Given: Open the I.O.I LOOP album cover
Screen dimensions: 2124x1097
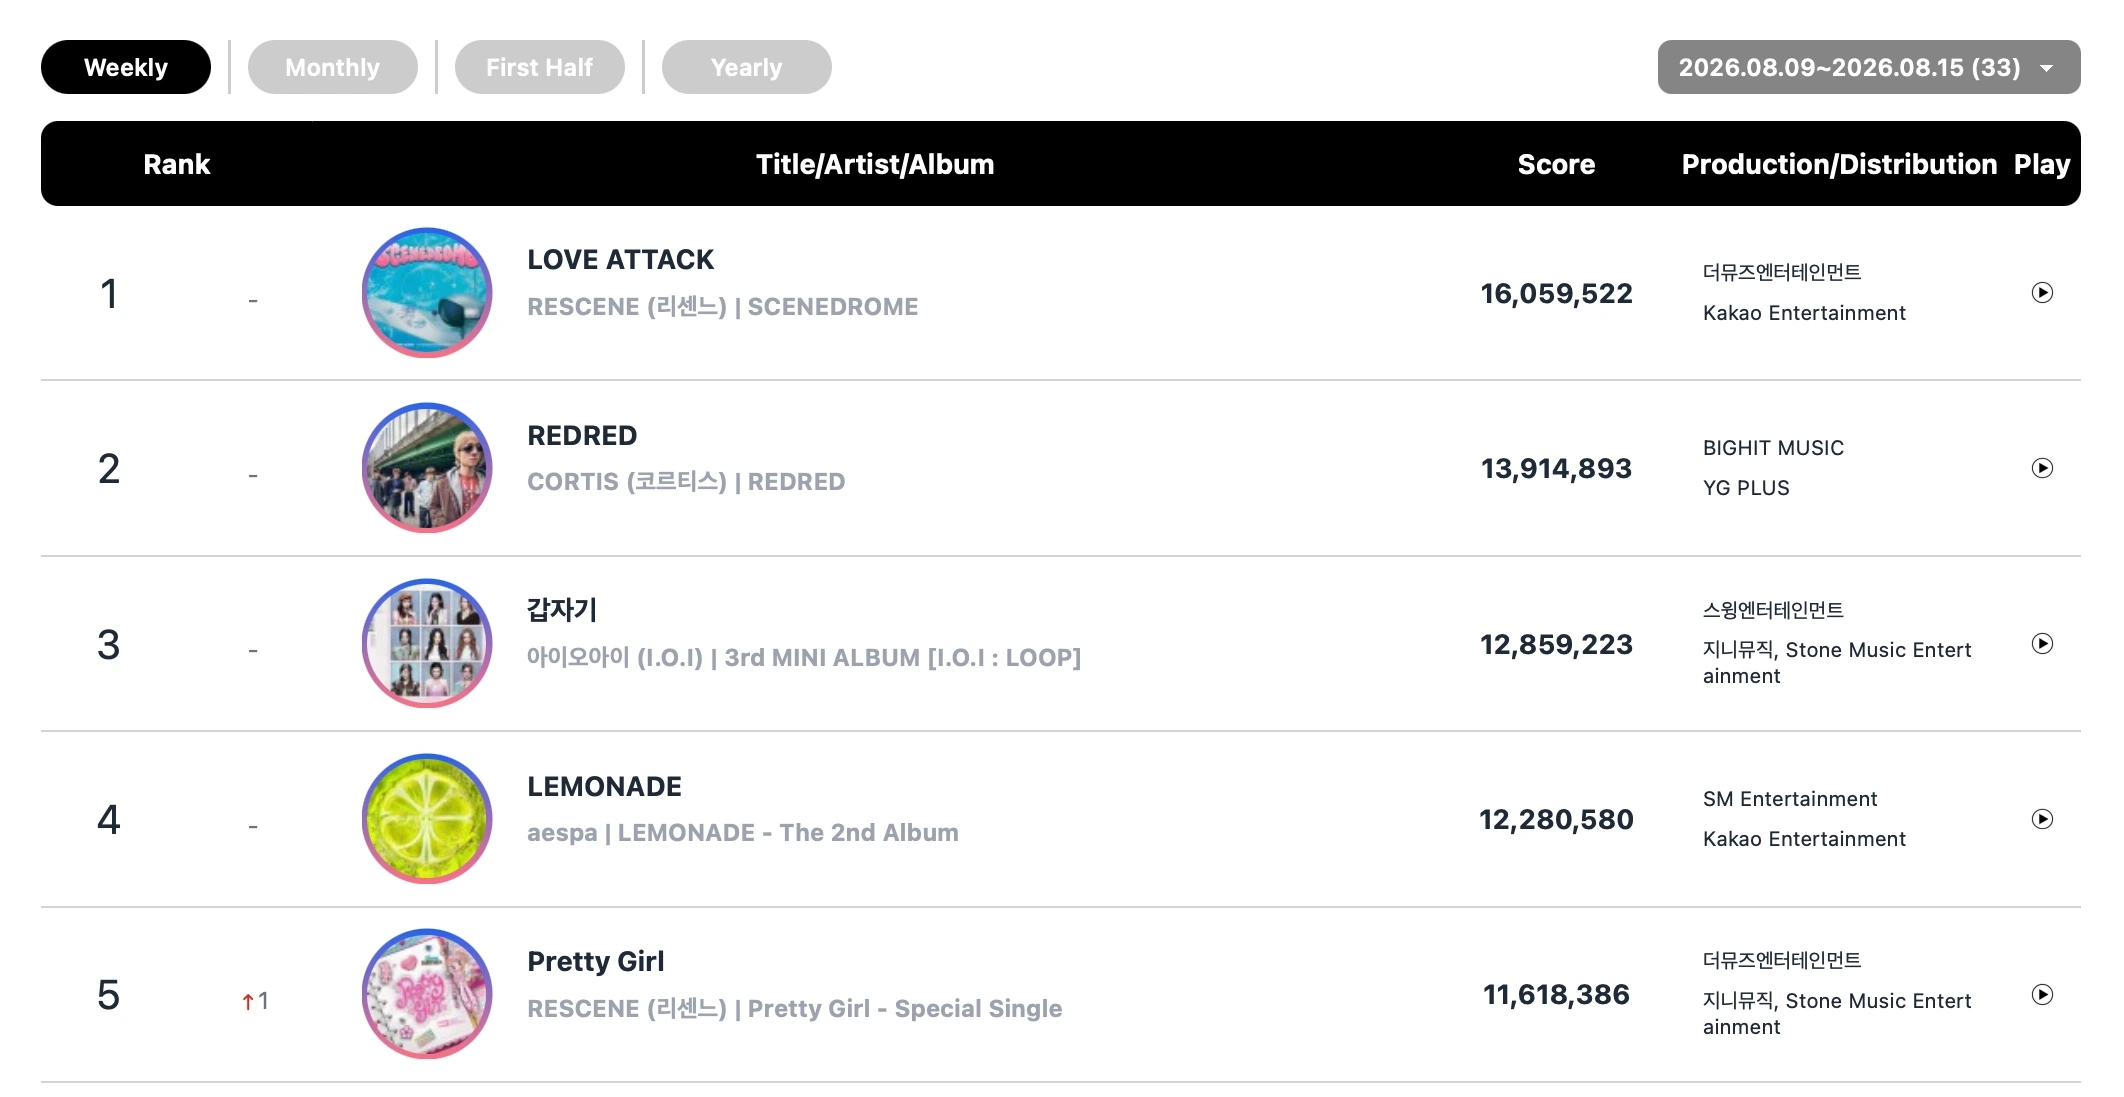Looking at the screenshot, I should point(427,643).
